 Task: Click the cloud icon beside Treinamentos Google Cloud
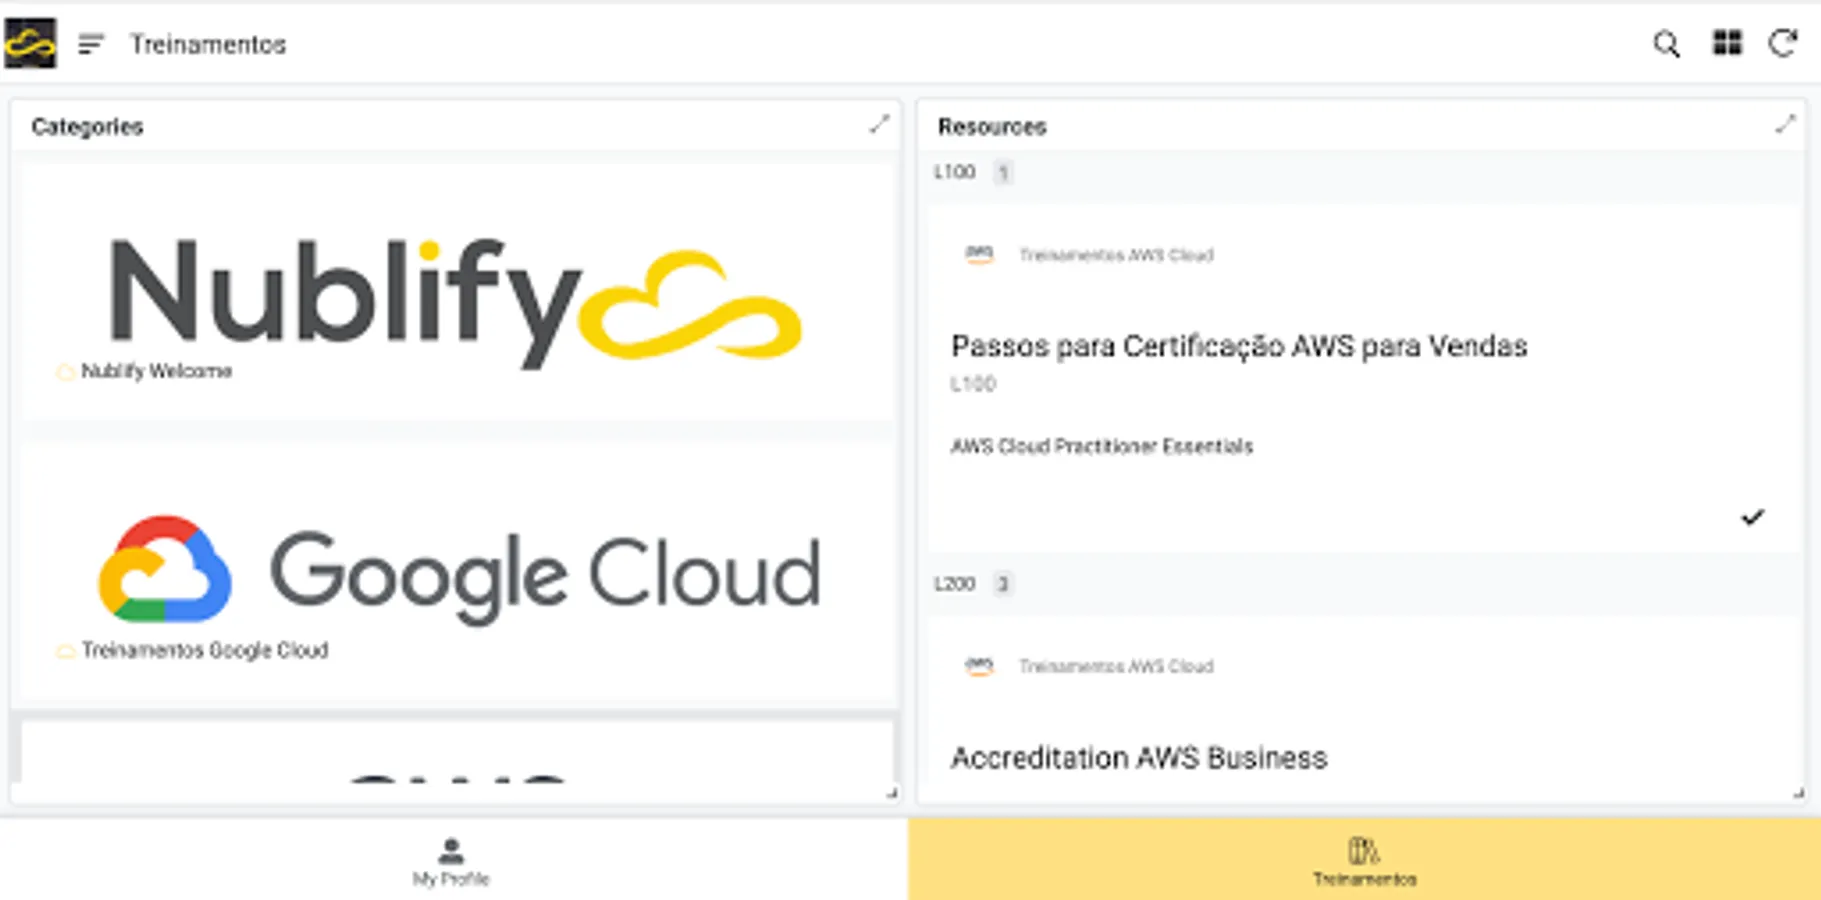pos(65,651)
